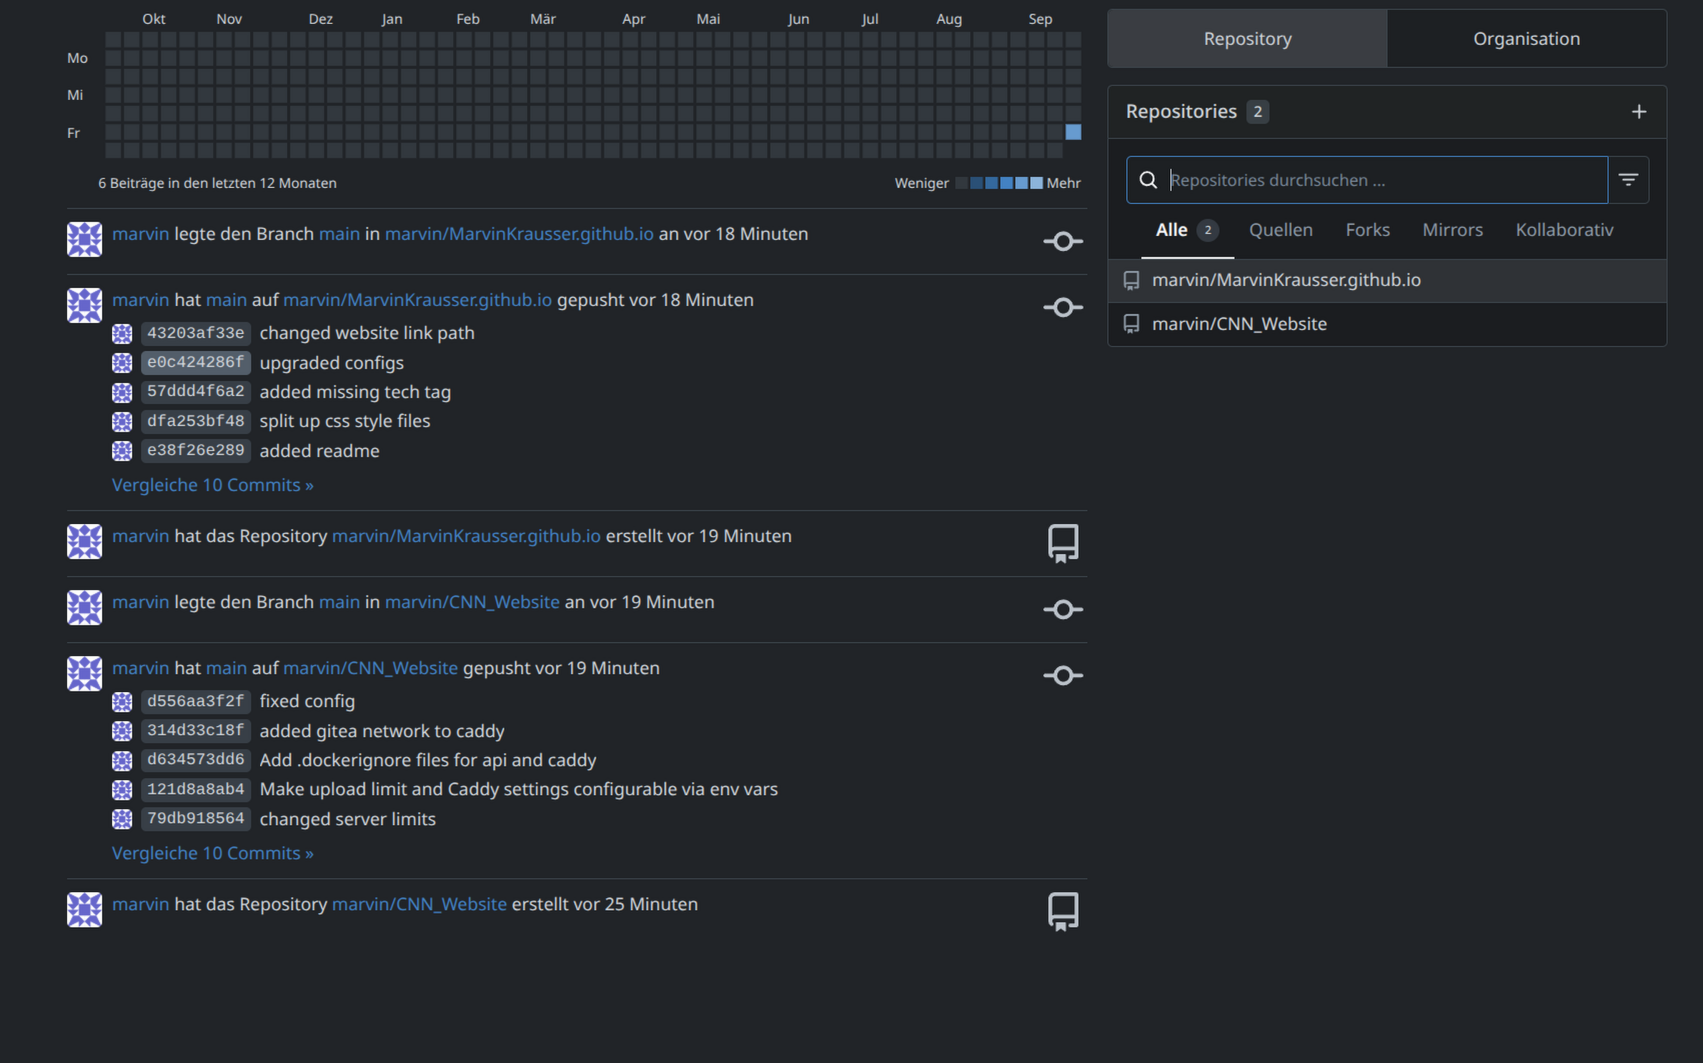
Task: Click repository icon beside MarvinKrausser.github.io created entry
Action: click(1063, 543)
